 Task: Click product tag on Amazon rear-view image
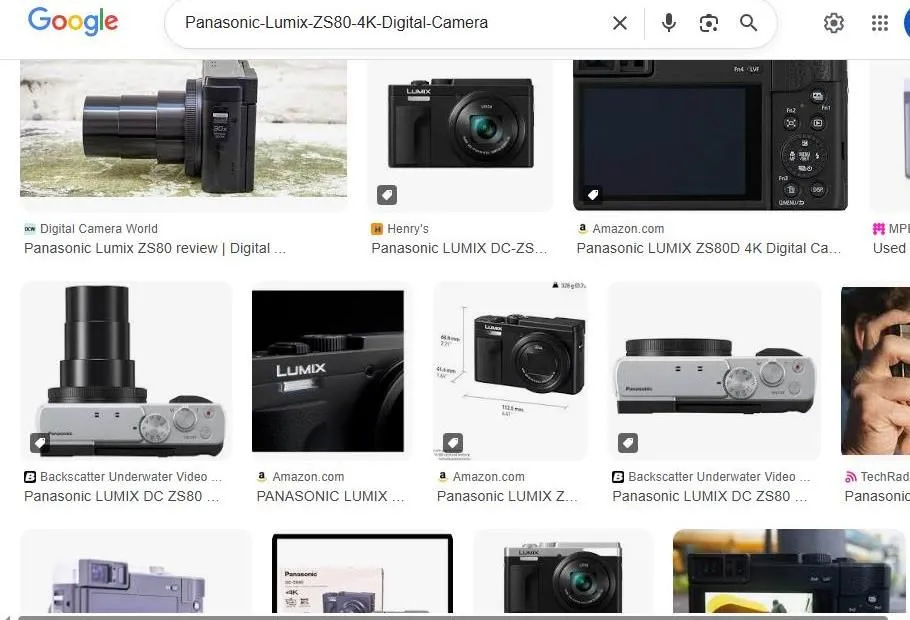[x=593, y=195]
